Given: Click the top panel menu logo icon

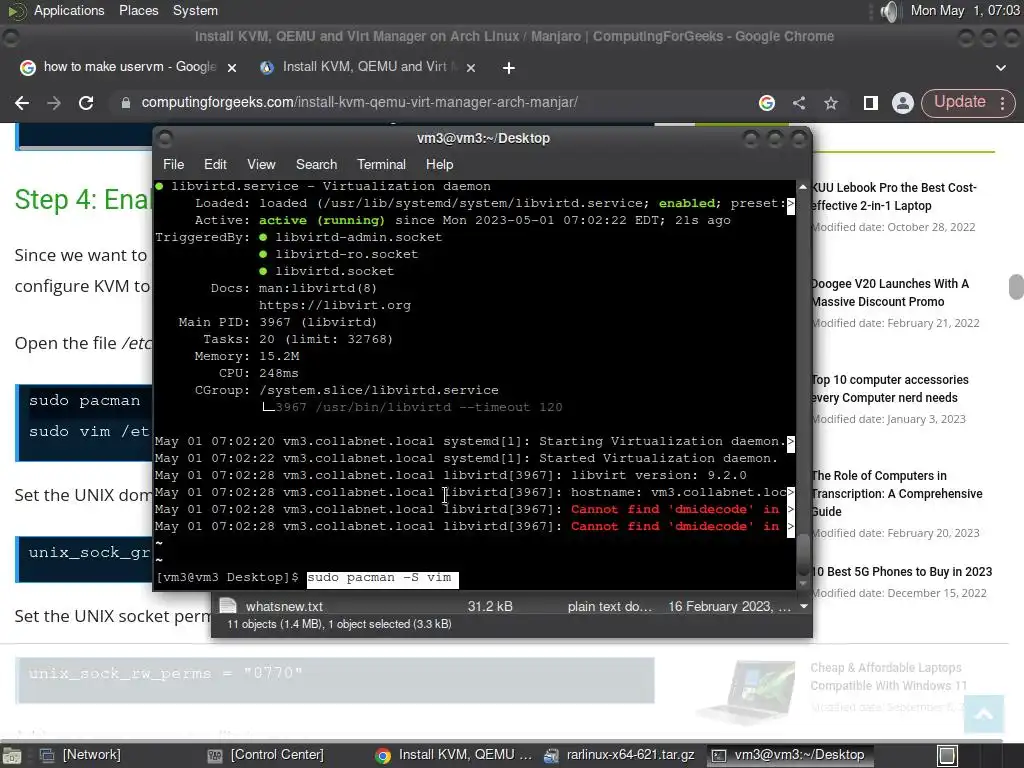Looking at the screenshot, I should click(16, 10).
